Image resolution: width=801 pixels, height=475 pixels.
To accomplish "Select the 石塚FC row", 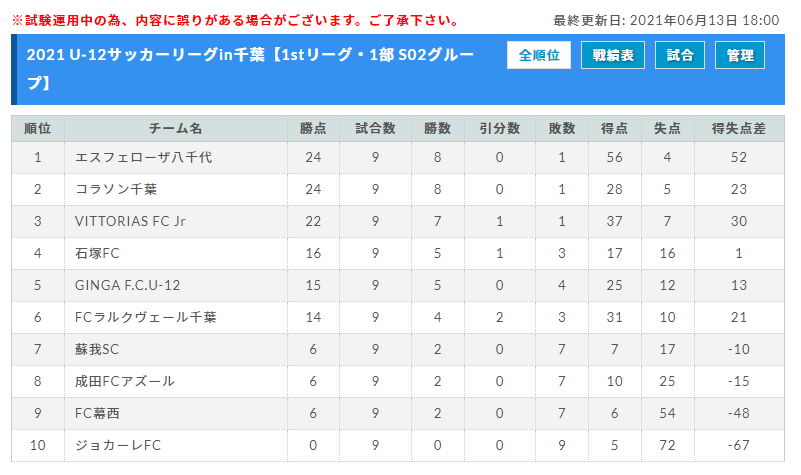I will click(398, 253).
